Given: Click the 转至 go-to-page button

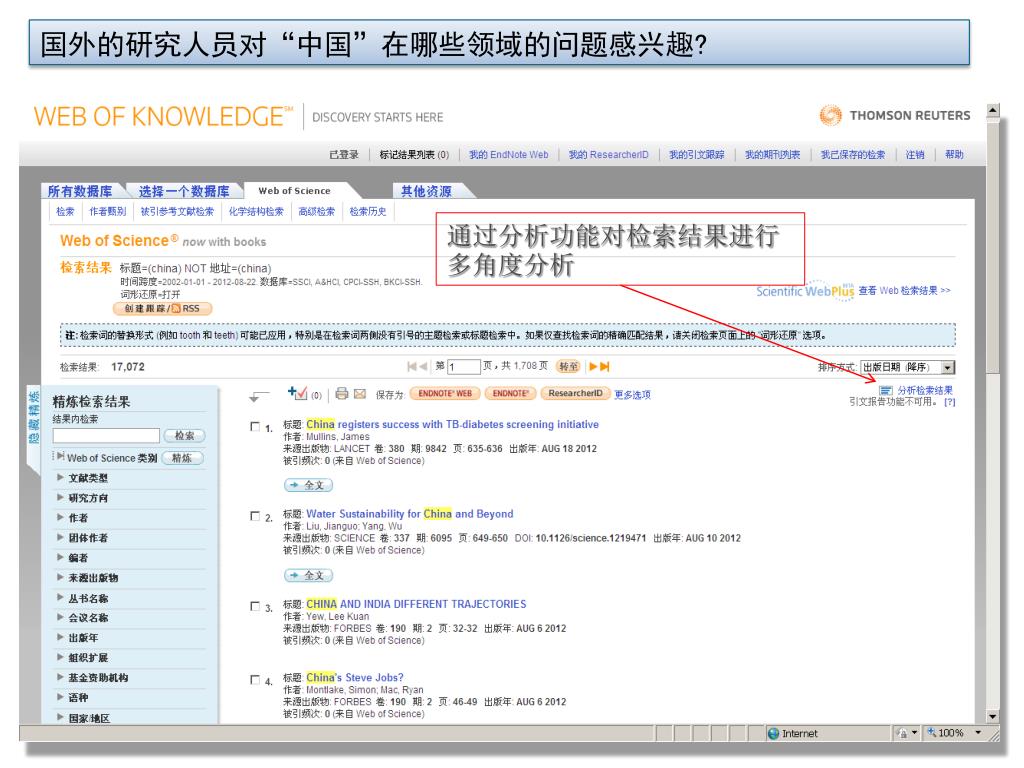Looking at the screenshot, I should (568, 366).
